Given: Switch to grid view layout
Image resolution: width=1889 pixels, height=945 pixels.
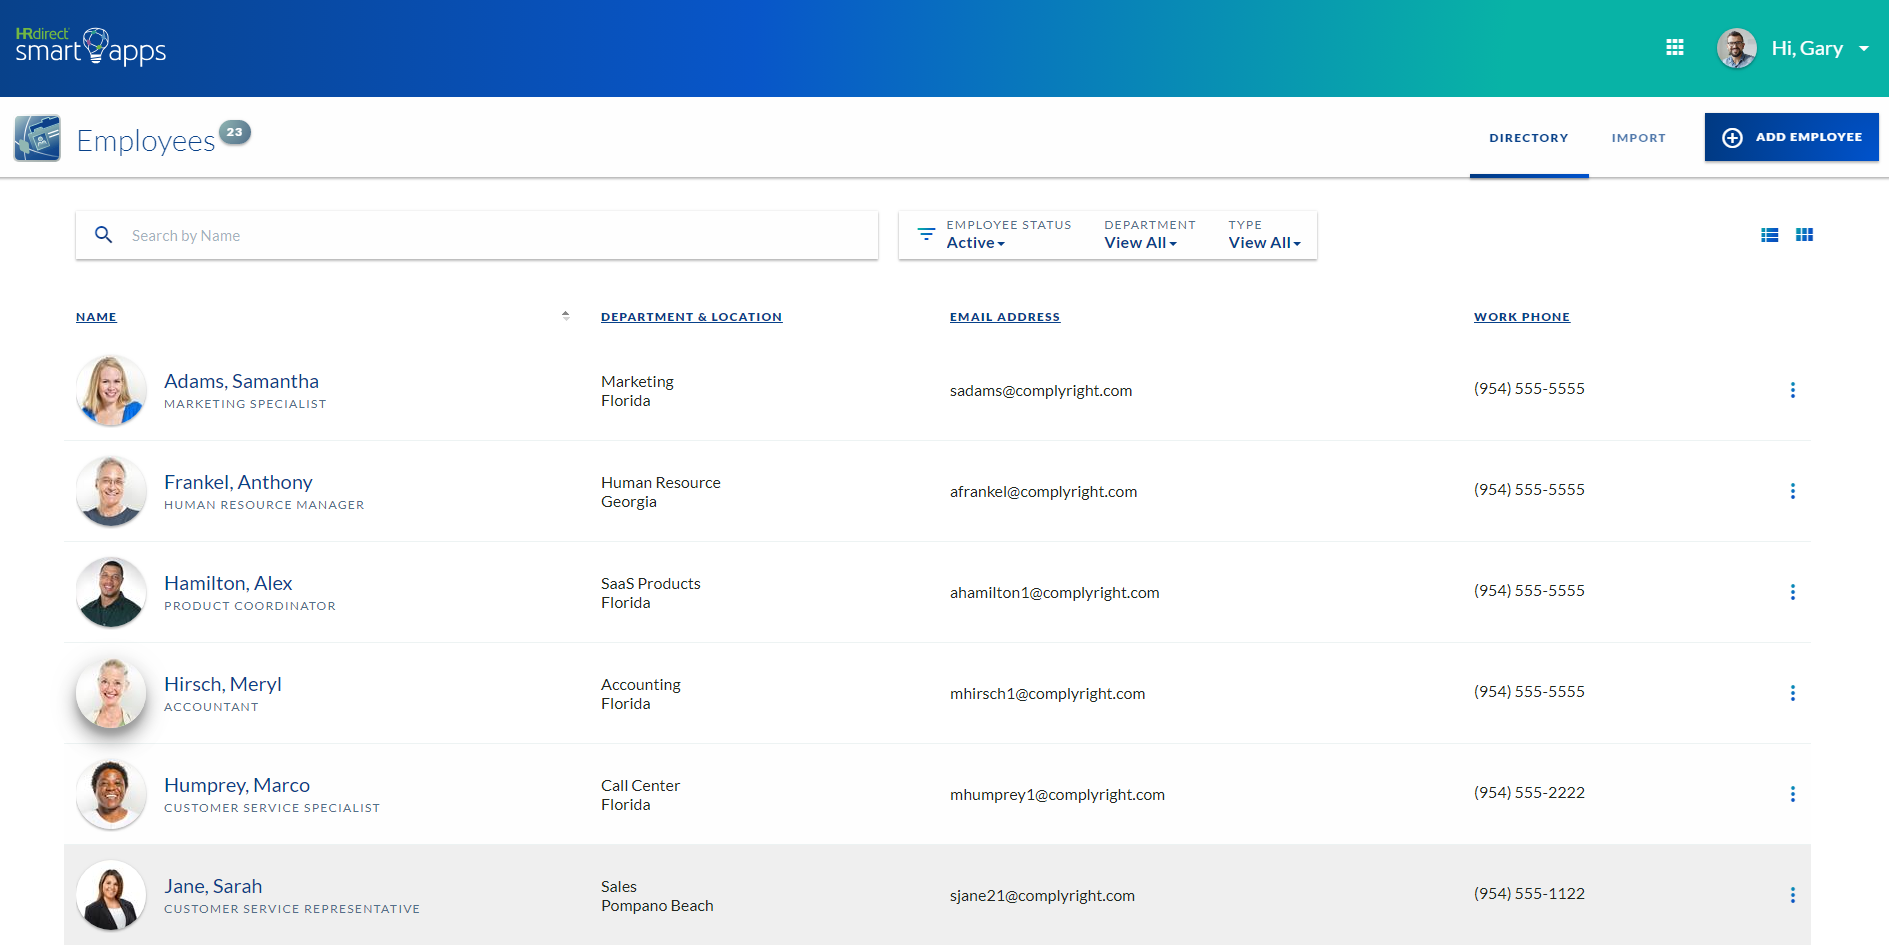Looking at the screenshot, I should pyautogui.click(x=1805, y=234).
